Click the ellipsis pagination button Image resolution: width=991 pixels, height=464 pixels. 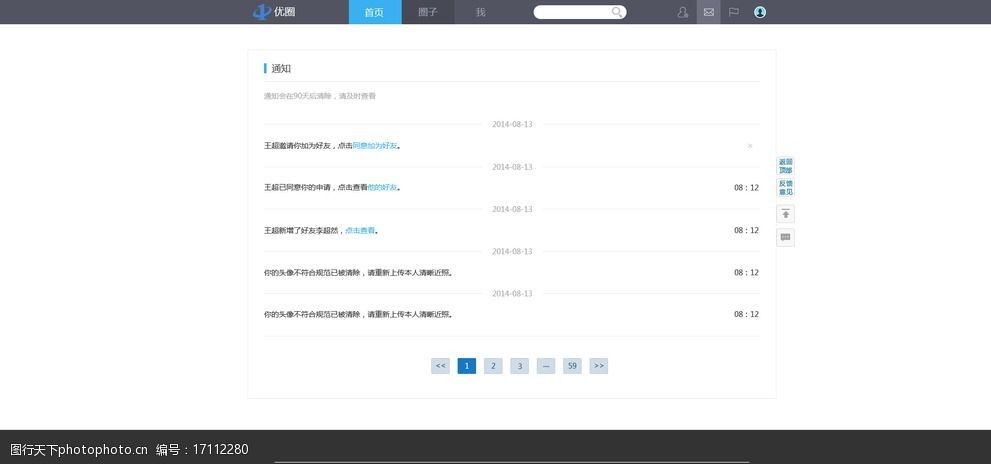point(546,366)
